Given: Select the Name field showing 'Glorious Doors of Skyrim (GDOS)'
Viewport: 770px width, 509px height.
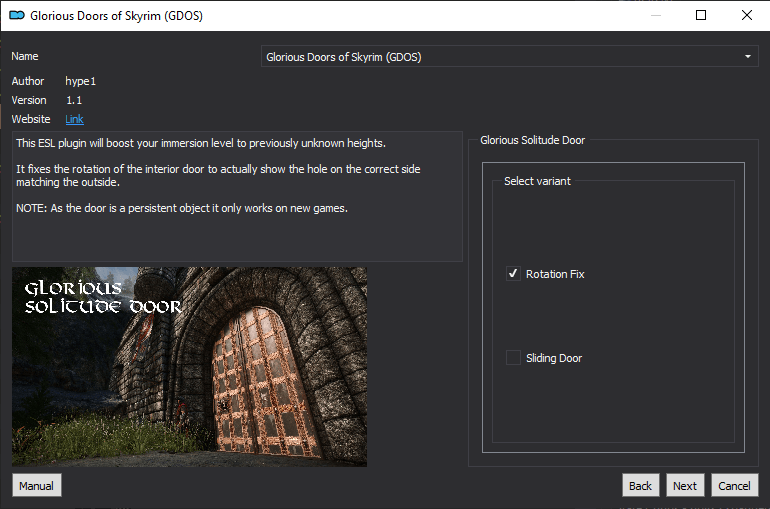Looking at the screenshot, I should pyautogui.click(x=509, y=57).
